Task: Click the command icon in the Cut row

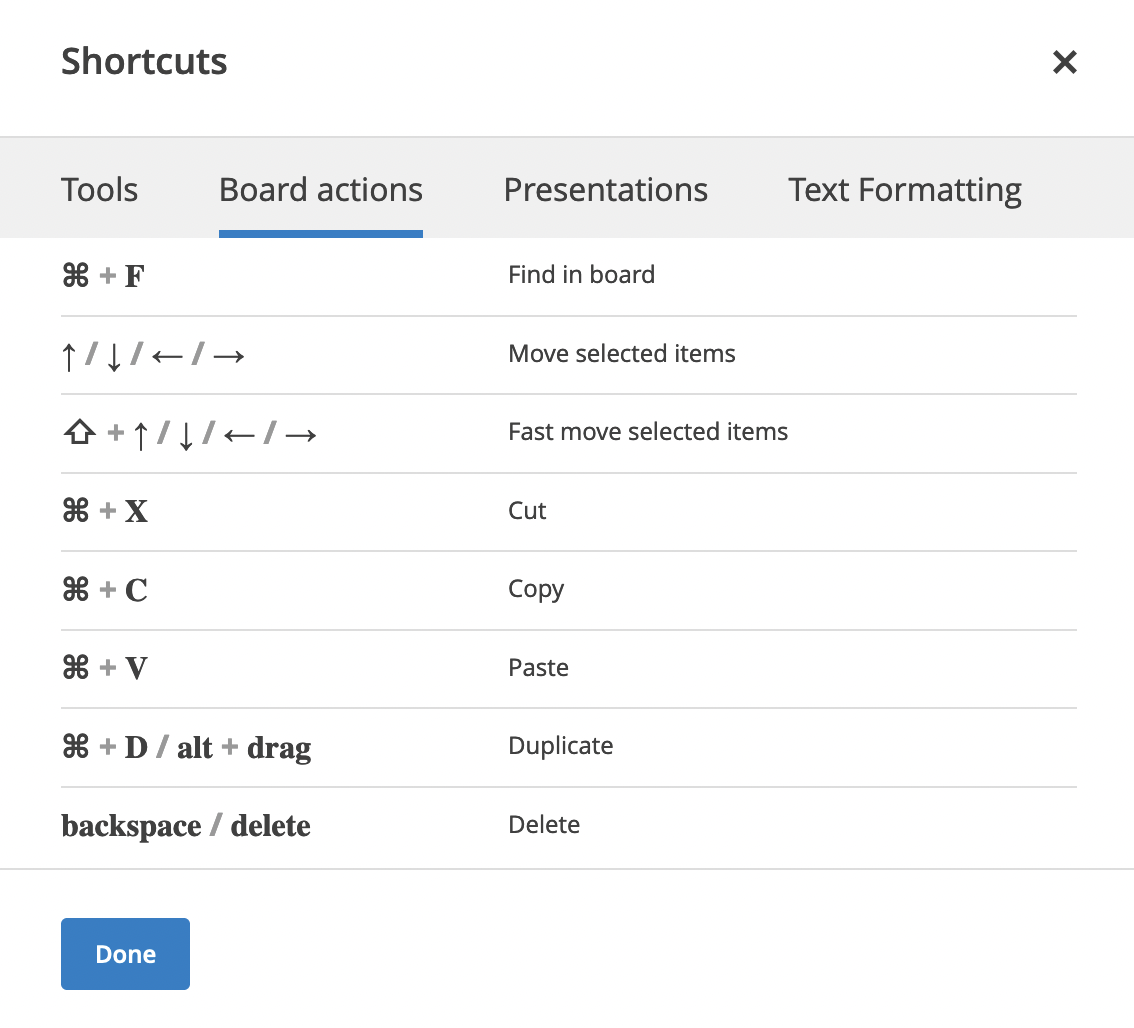Action: click(x=75, y=511)
